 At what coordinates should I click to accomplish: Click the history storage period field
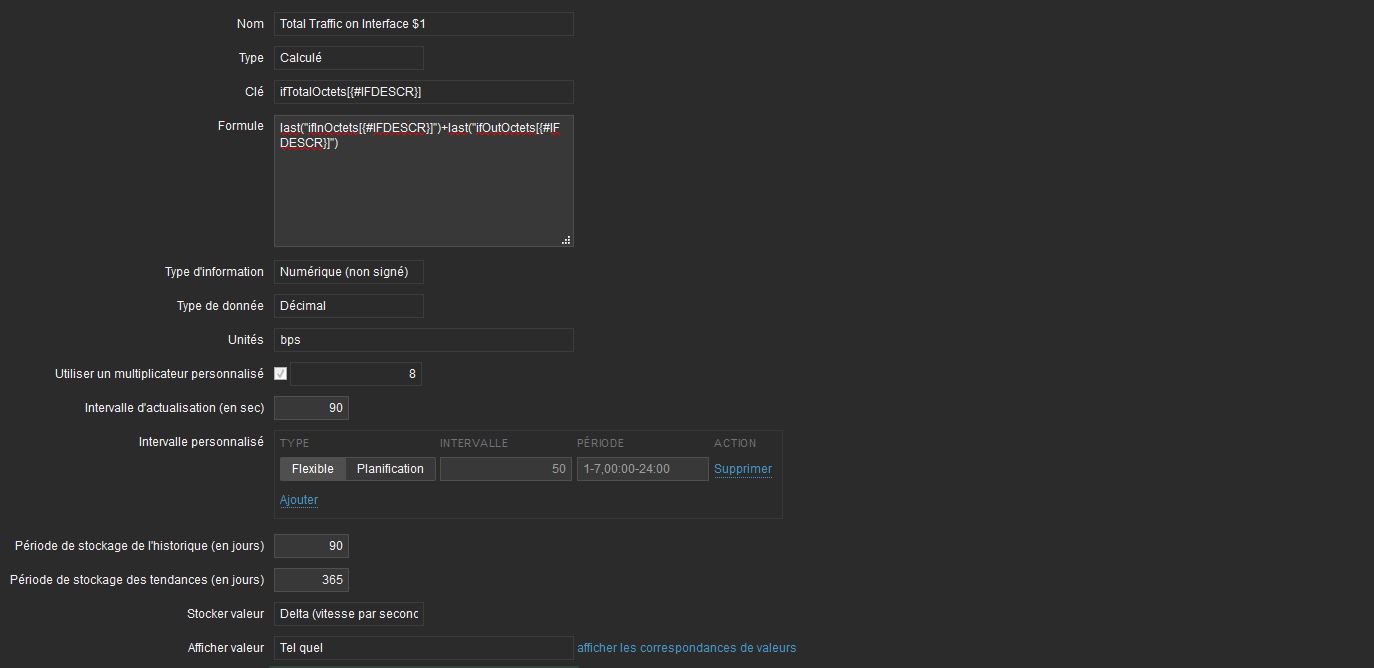[x=311, y=546]
